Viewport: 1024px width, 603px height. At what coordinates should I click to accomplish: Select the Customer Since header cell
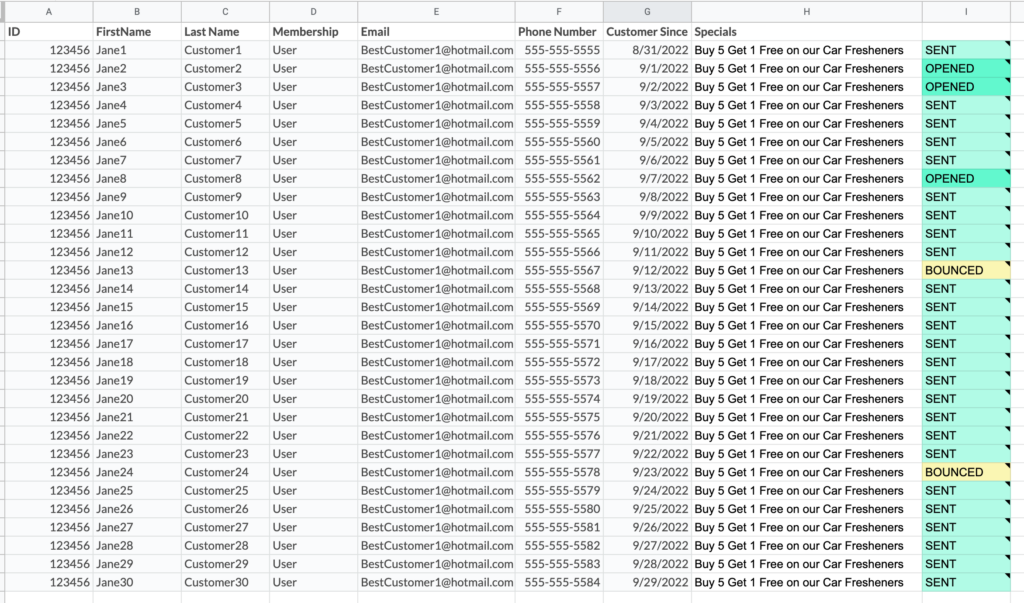tap(646, 31)
